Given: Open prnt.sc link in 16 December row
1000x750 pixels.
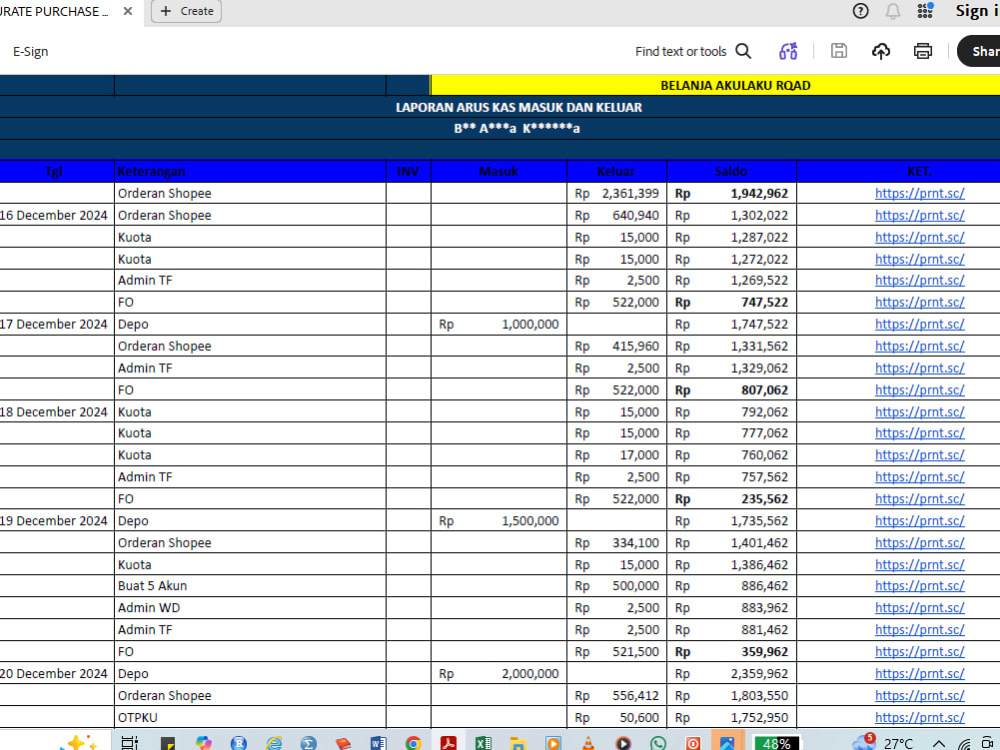Looking at the screenshot, I should click(x=919, y=216).
